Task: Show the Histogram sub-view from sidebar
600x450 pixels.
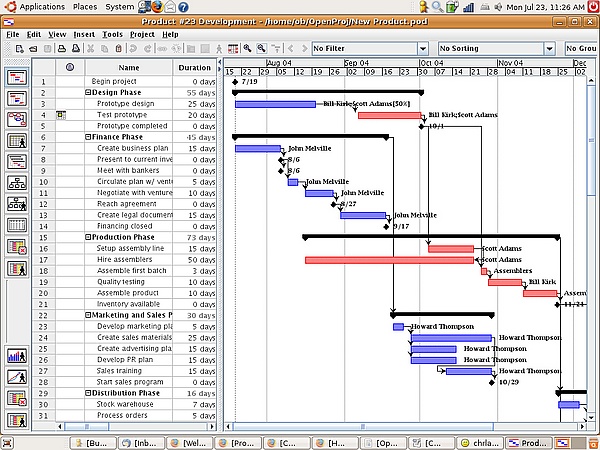Action: tap(17, 355)
